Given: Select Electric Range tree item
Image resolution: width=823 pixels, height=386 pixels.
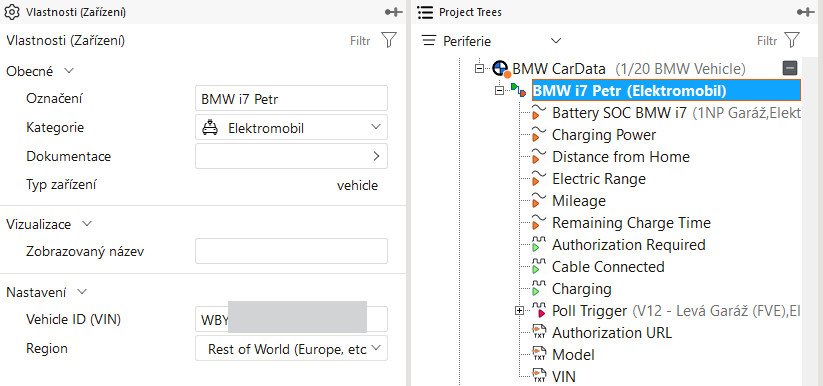Looking at the screenshot, I should tap(599, 179).
